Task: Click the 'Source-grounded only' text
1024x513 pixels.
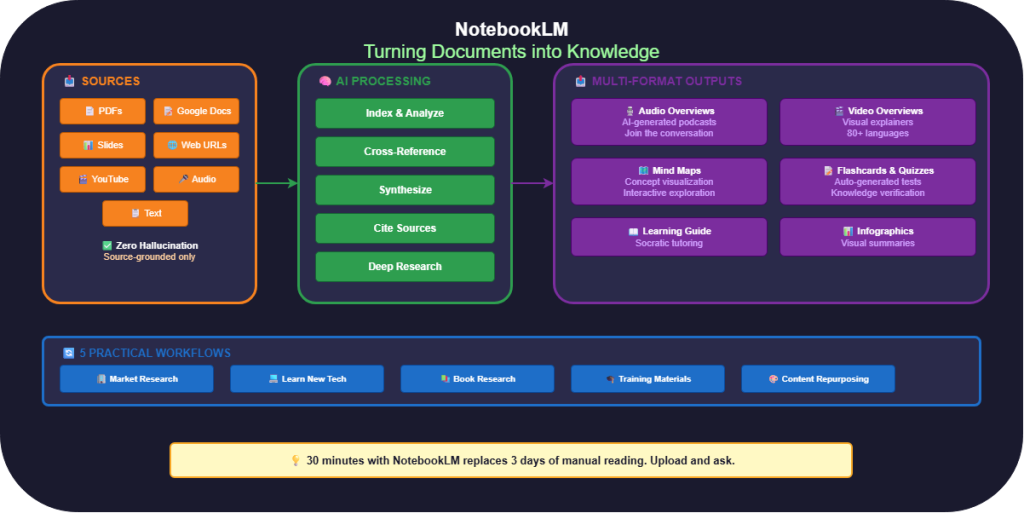Action: click(150, 257)
